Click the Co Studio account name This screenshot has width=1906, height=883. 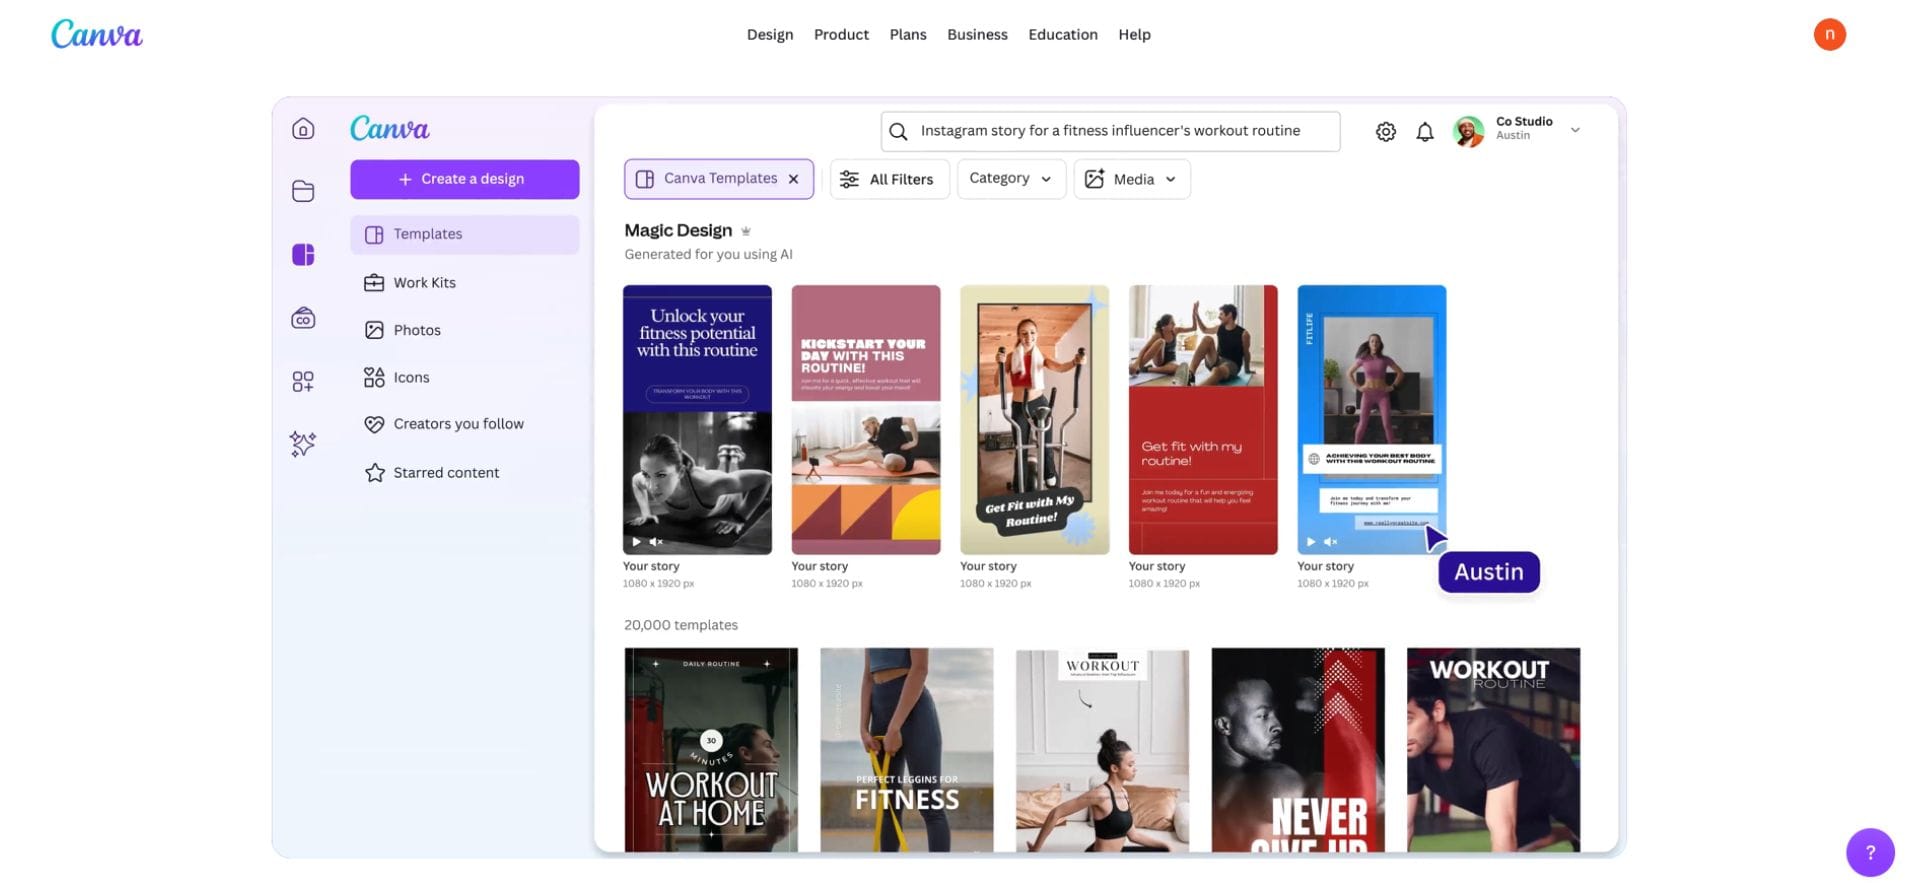[x=1523, y=122]
